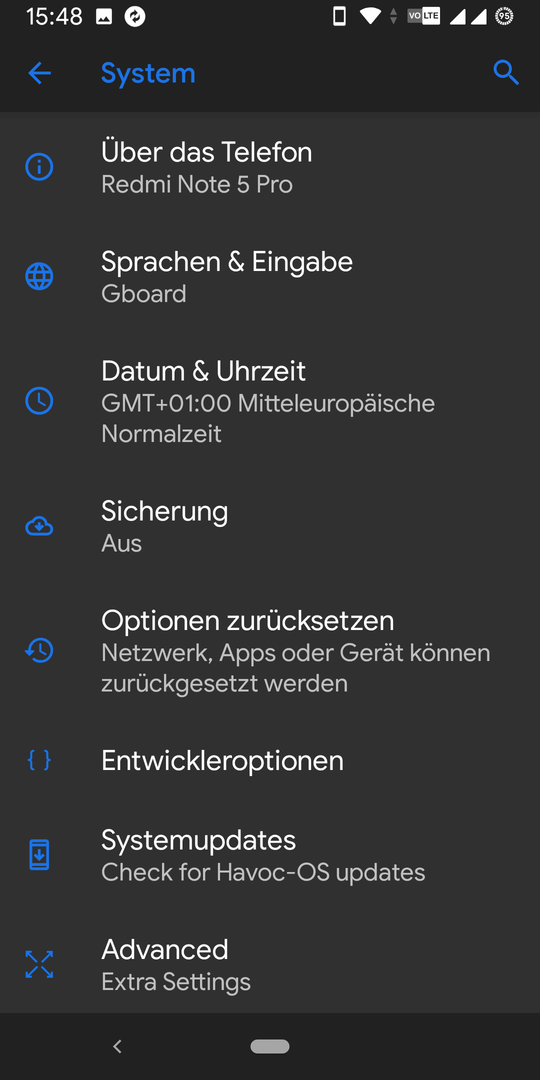
Task: Open Datum & Uhrzeit settings
Action: [x=270, y=402]
